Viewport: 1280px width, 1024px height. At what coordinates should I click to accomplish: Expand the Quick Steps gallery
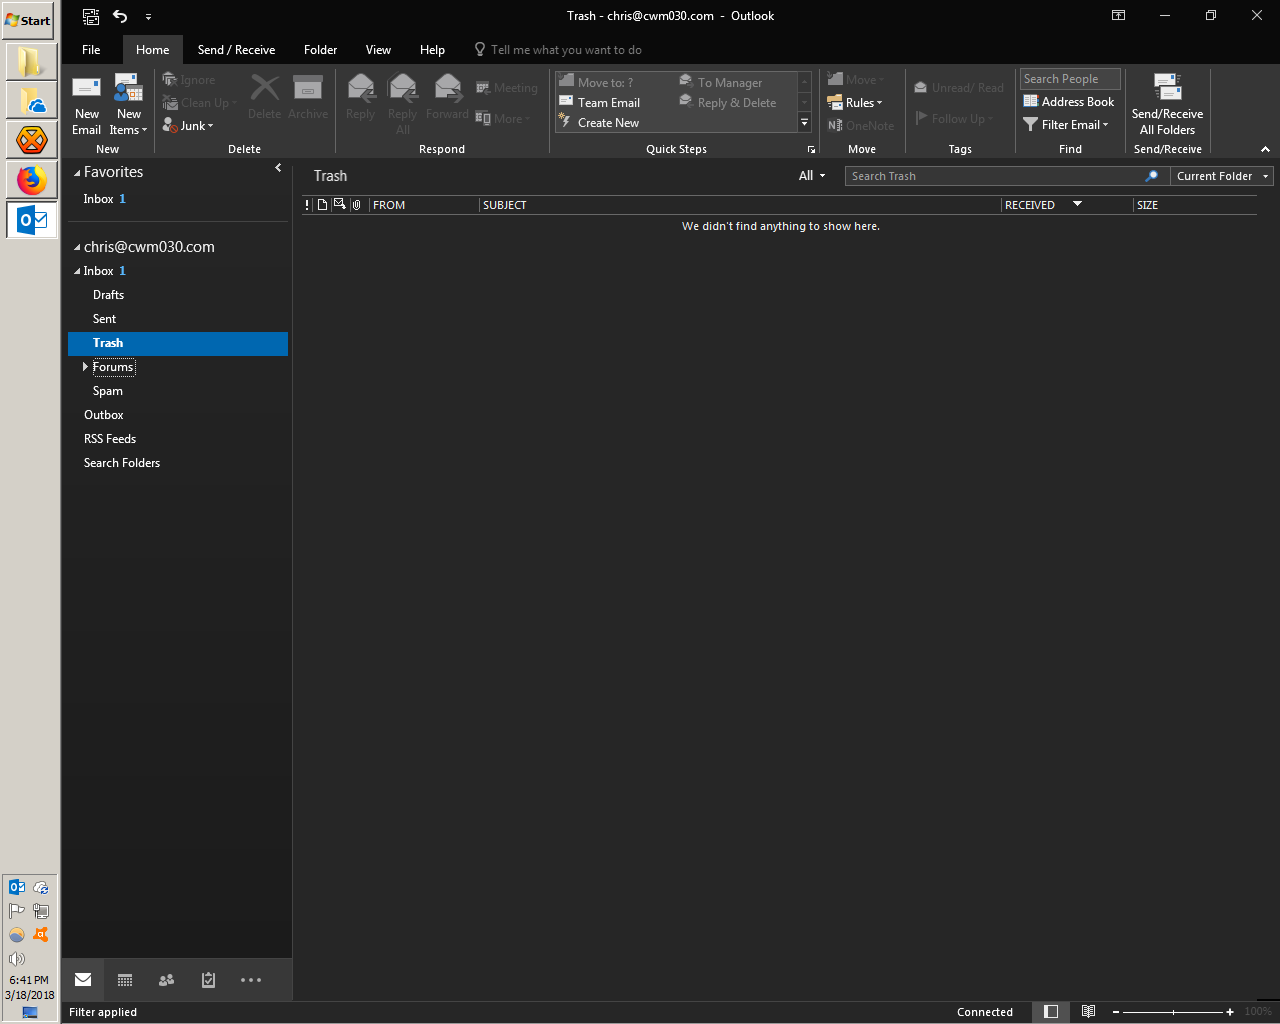coord(804,123)
